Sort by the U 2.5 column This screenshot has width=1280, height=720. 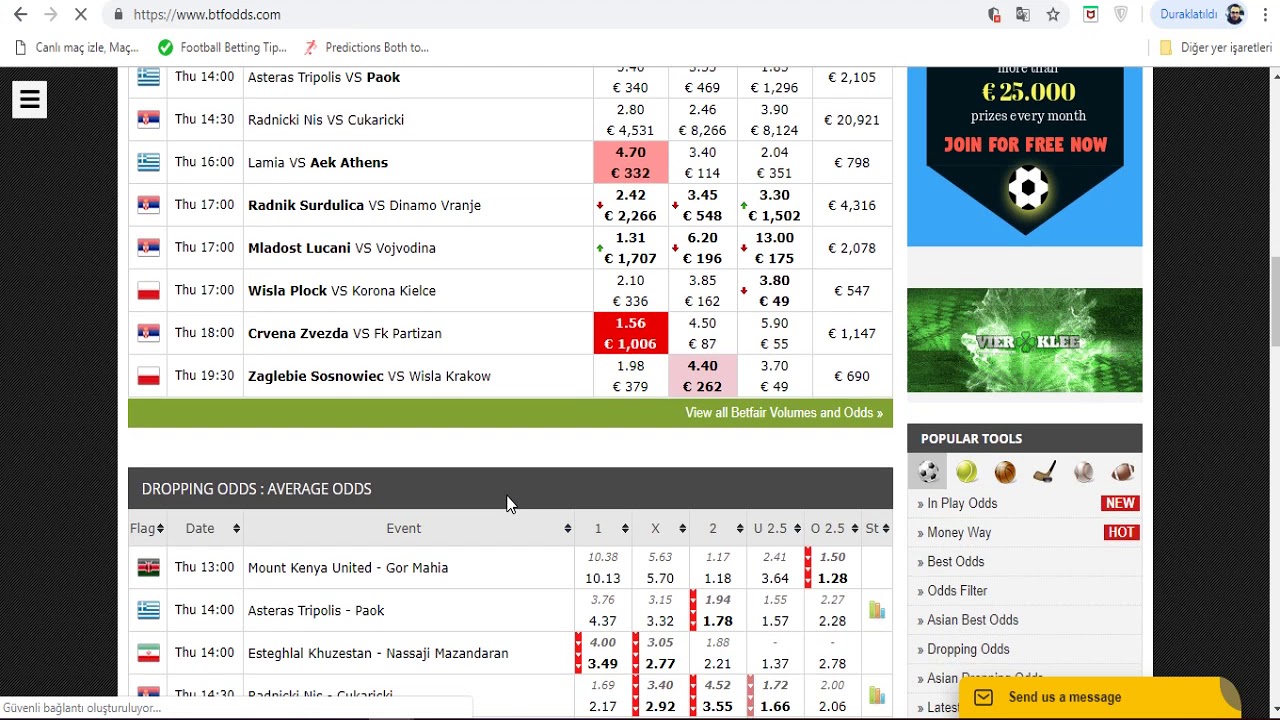pos(775,528)
